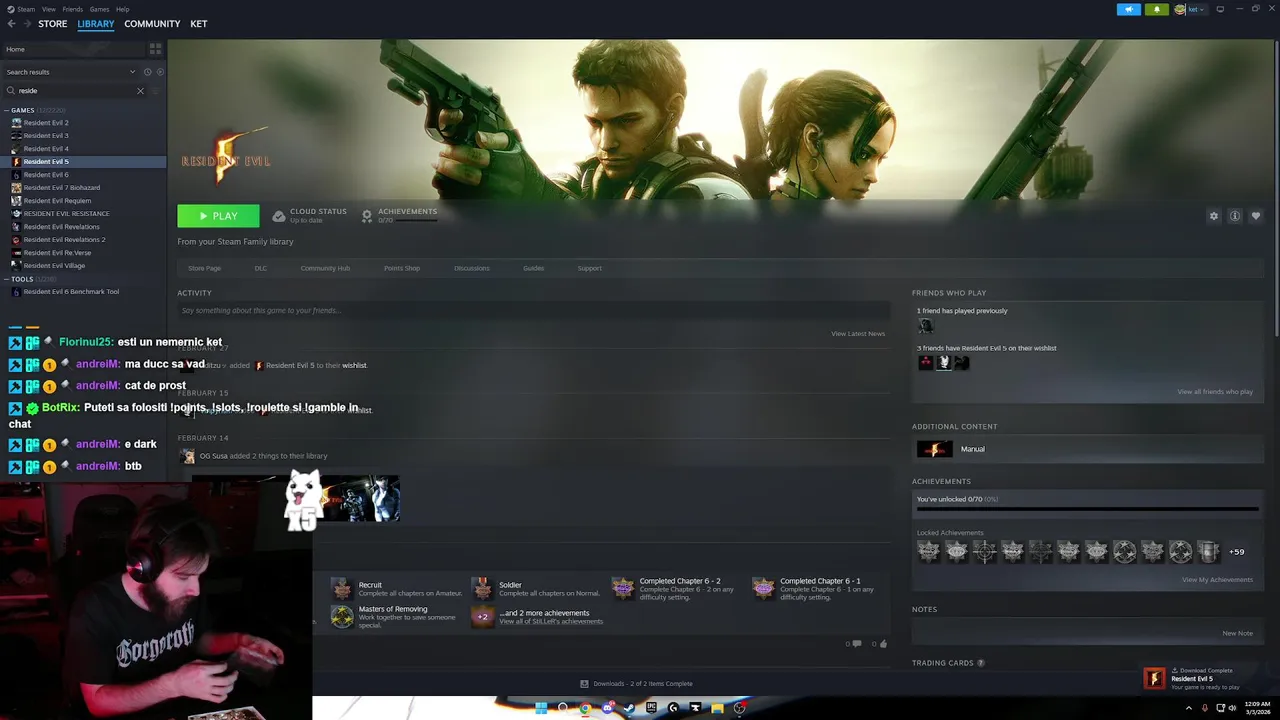The width and height of the screenshot is (1280, 720).
Task: Open the ket account dropdown
Action: click(x=1190, y=9)
